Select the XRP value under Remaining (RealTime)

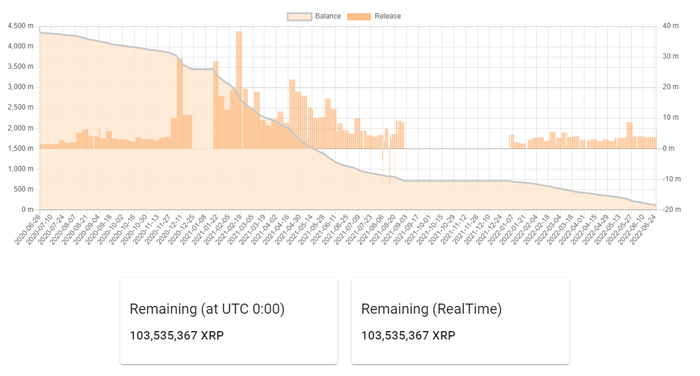(408, 335)
